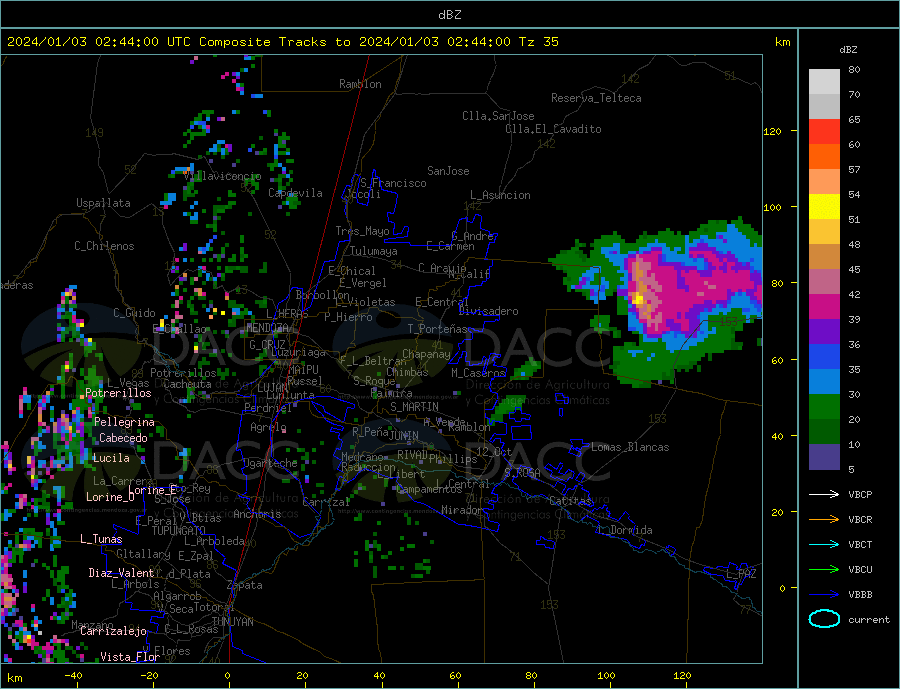Click the 'Cabecedo' map label
Viewport: 900px width, 689px height.
[x=123, y=438]
